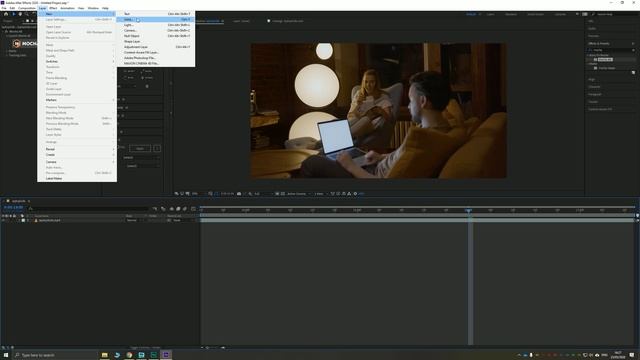This screenshot has width=640, height=360.
Task: Click the Primary Viewer icon
Action: pos(182,193)
